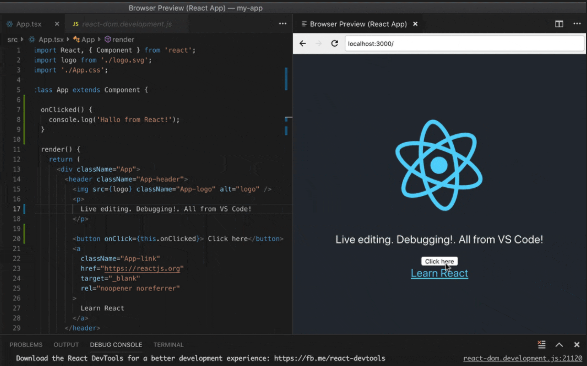Open the TERMINAL panel tab
Image resolution: width=587 pixels, height=366 pixels.
pyautogui.click(x=168, y=345)
